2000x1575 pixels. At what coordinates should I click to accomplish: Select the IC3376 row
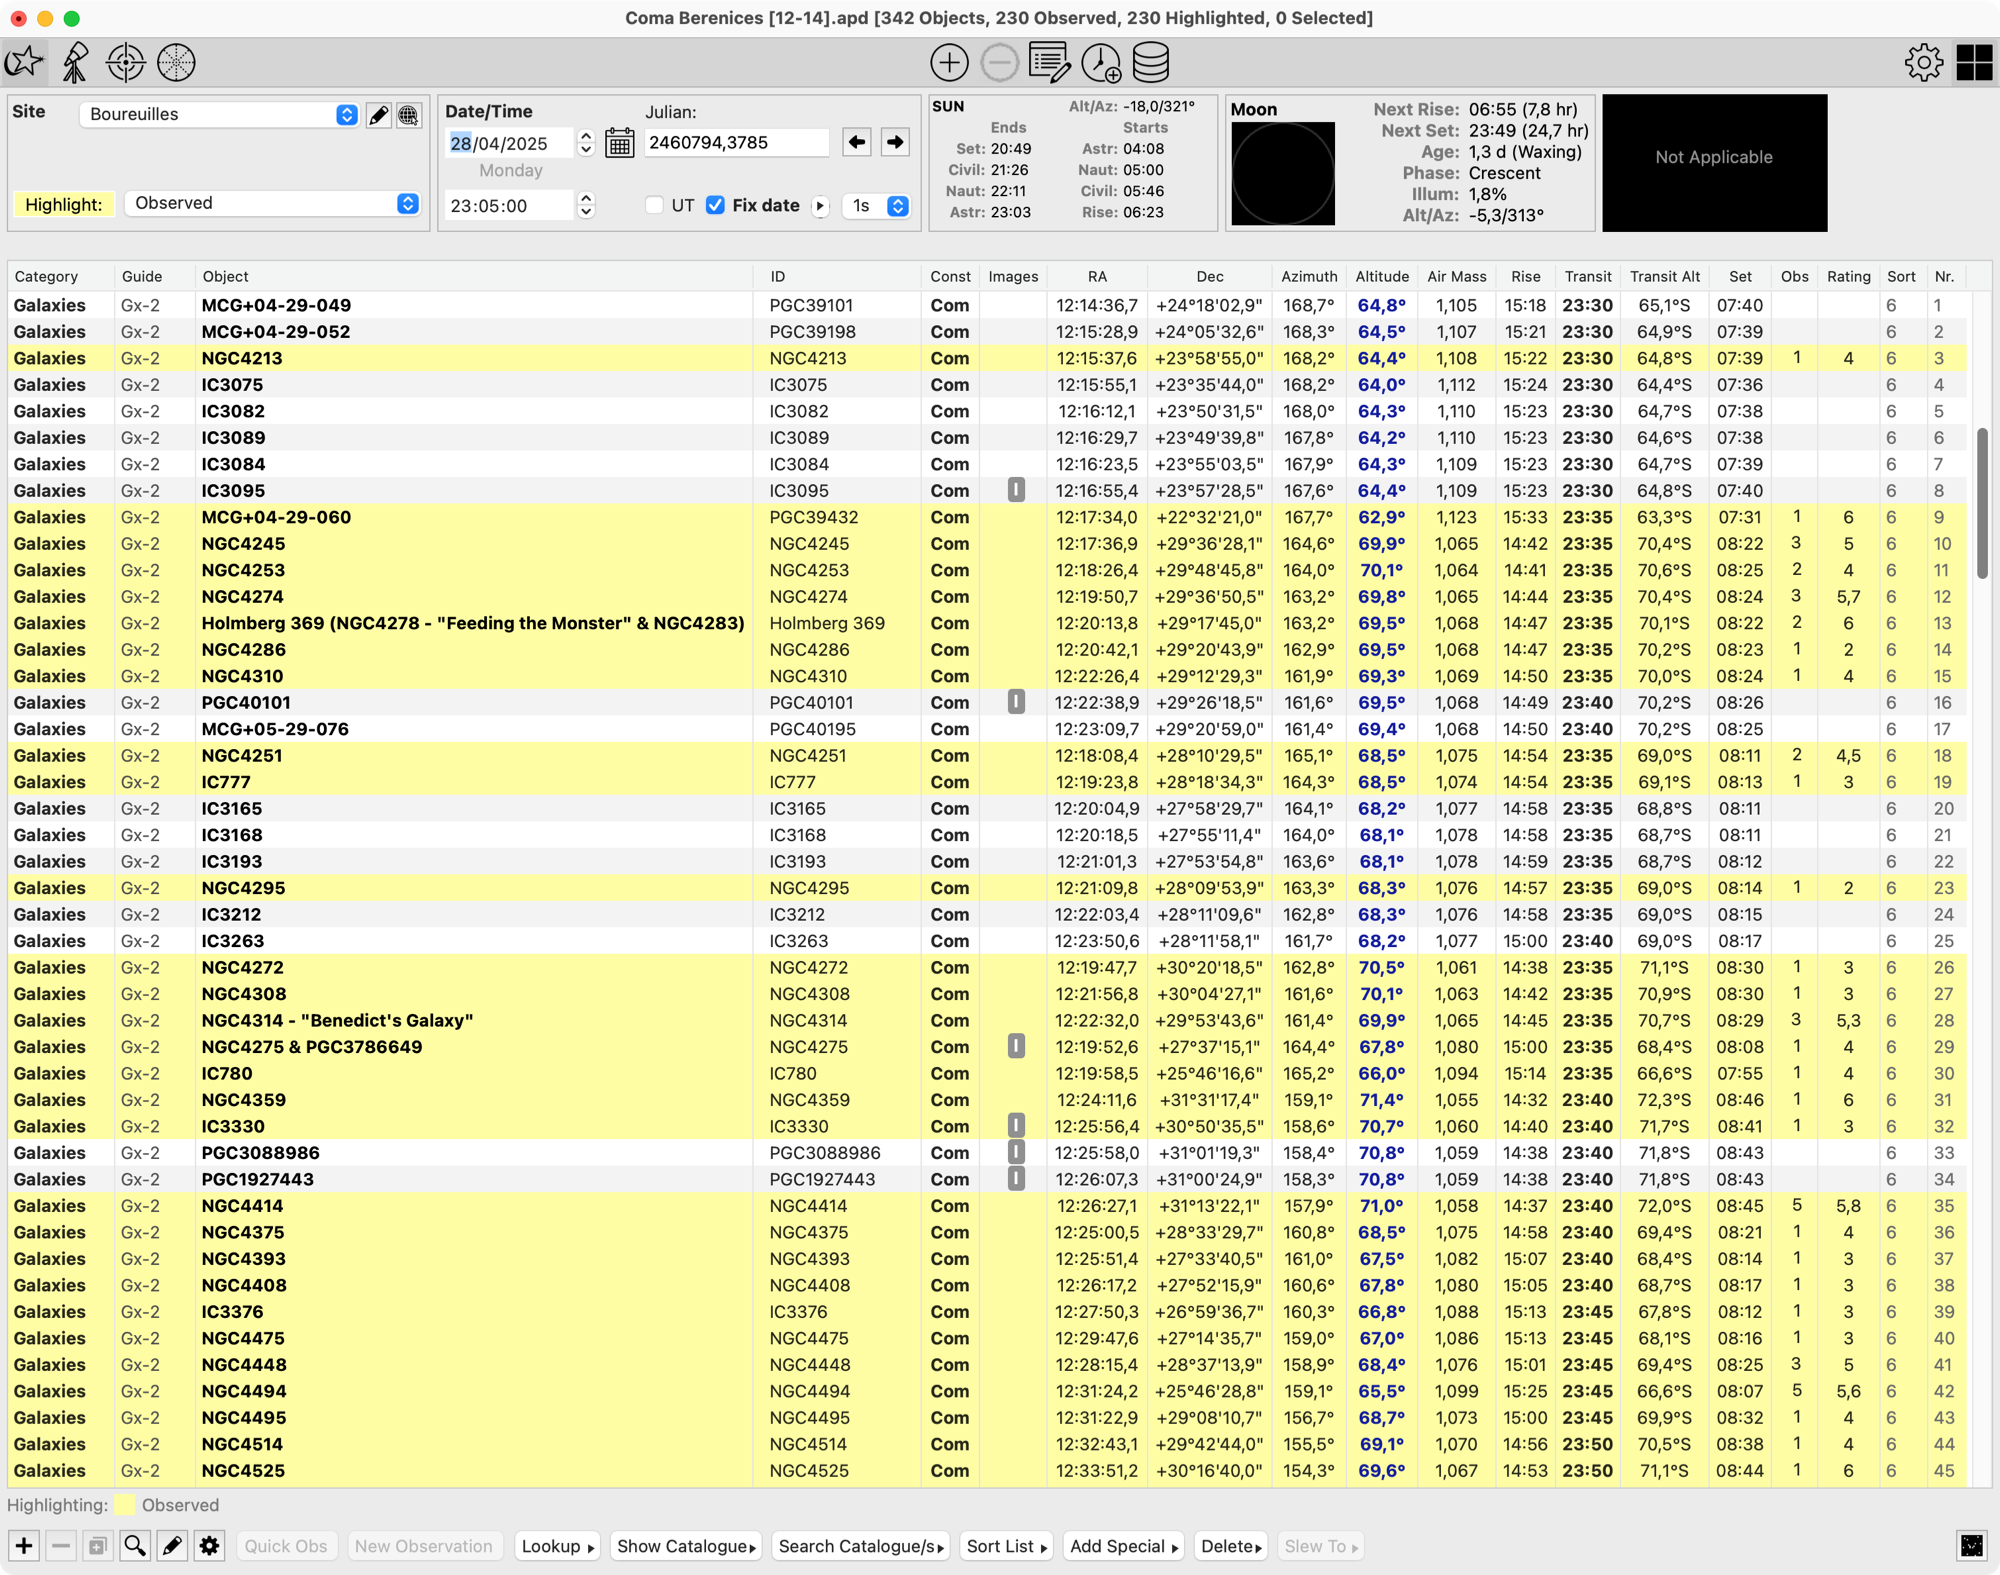(987, 1311)
